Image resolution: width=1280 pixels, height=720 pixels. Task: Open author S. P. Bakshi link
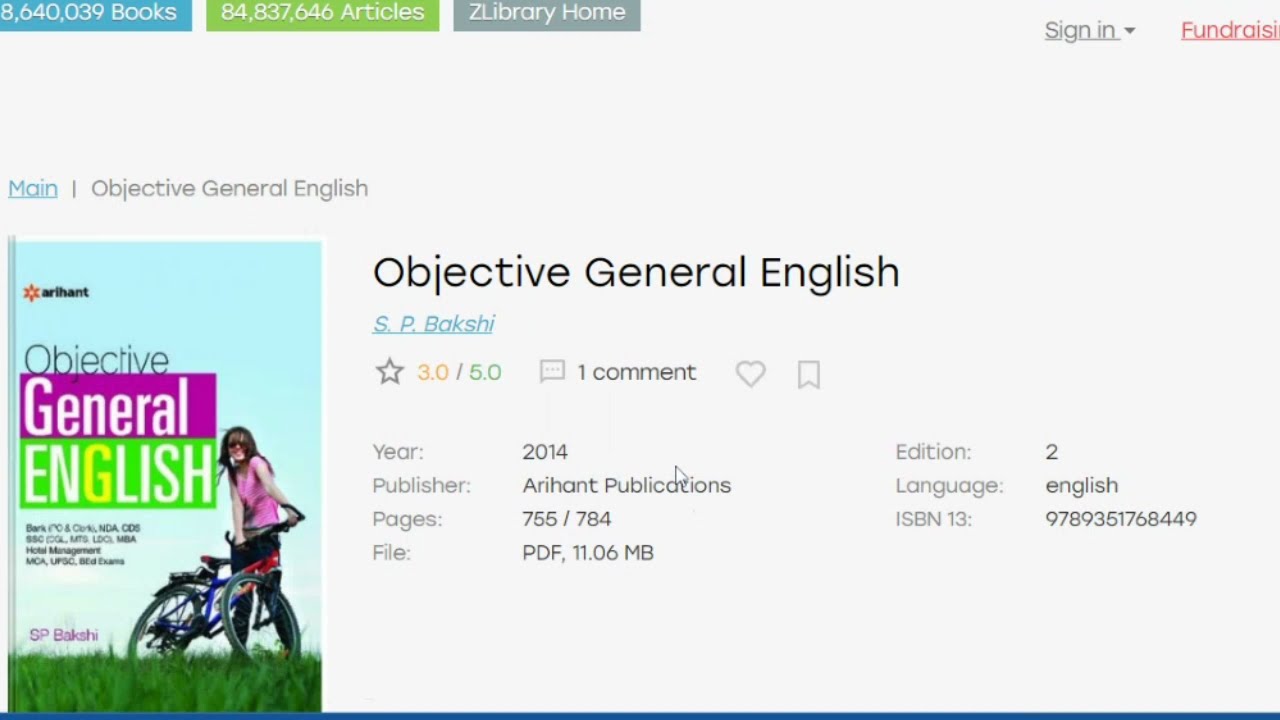[x=433, y=324]
